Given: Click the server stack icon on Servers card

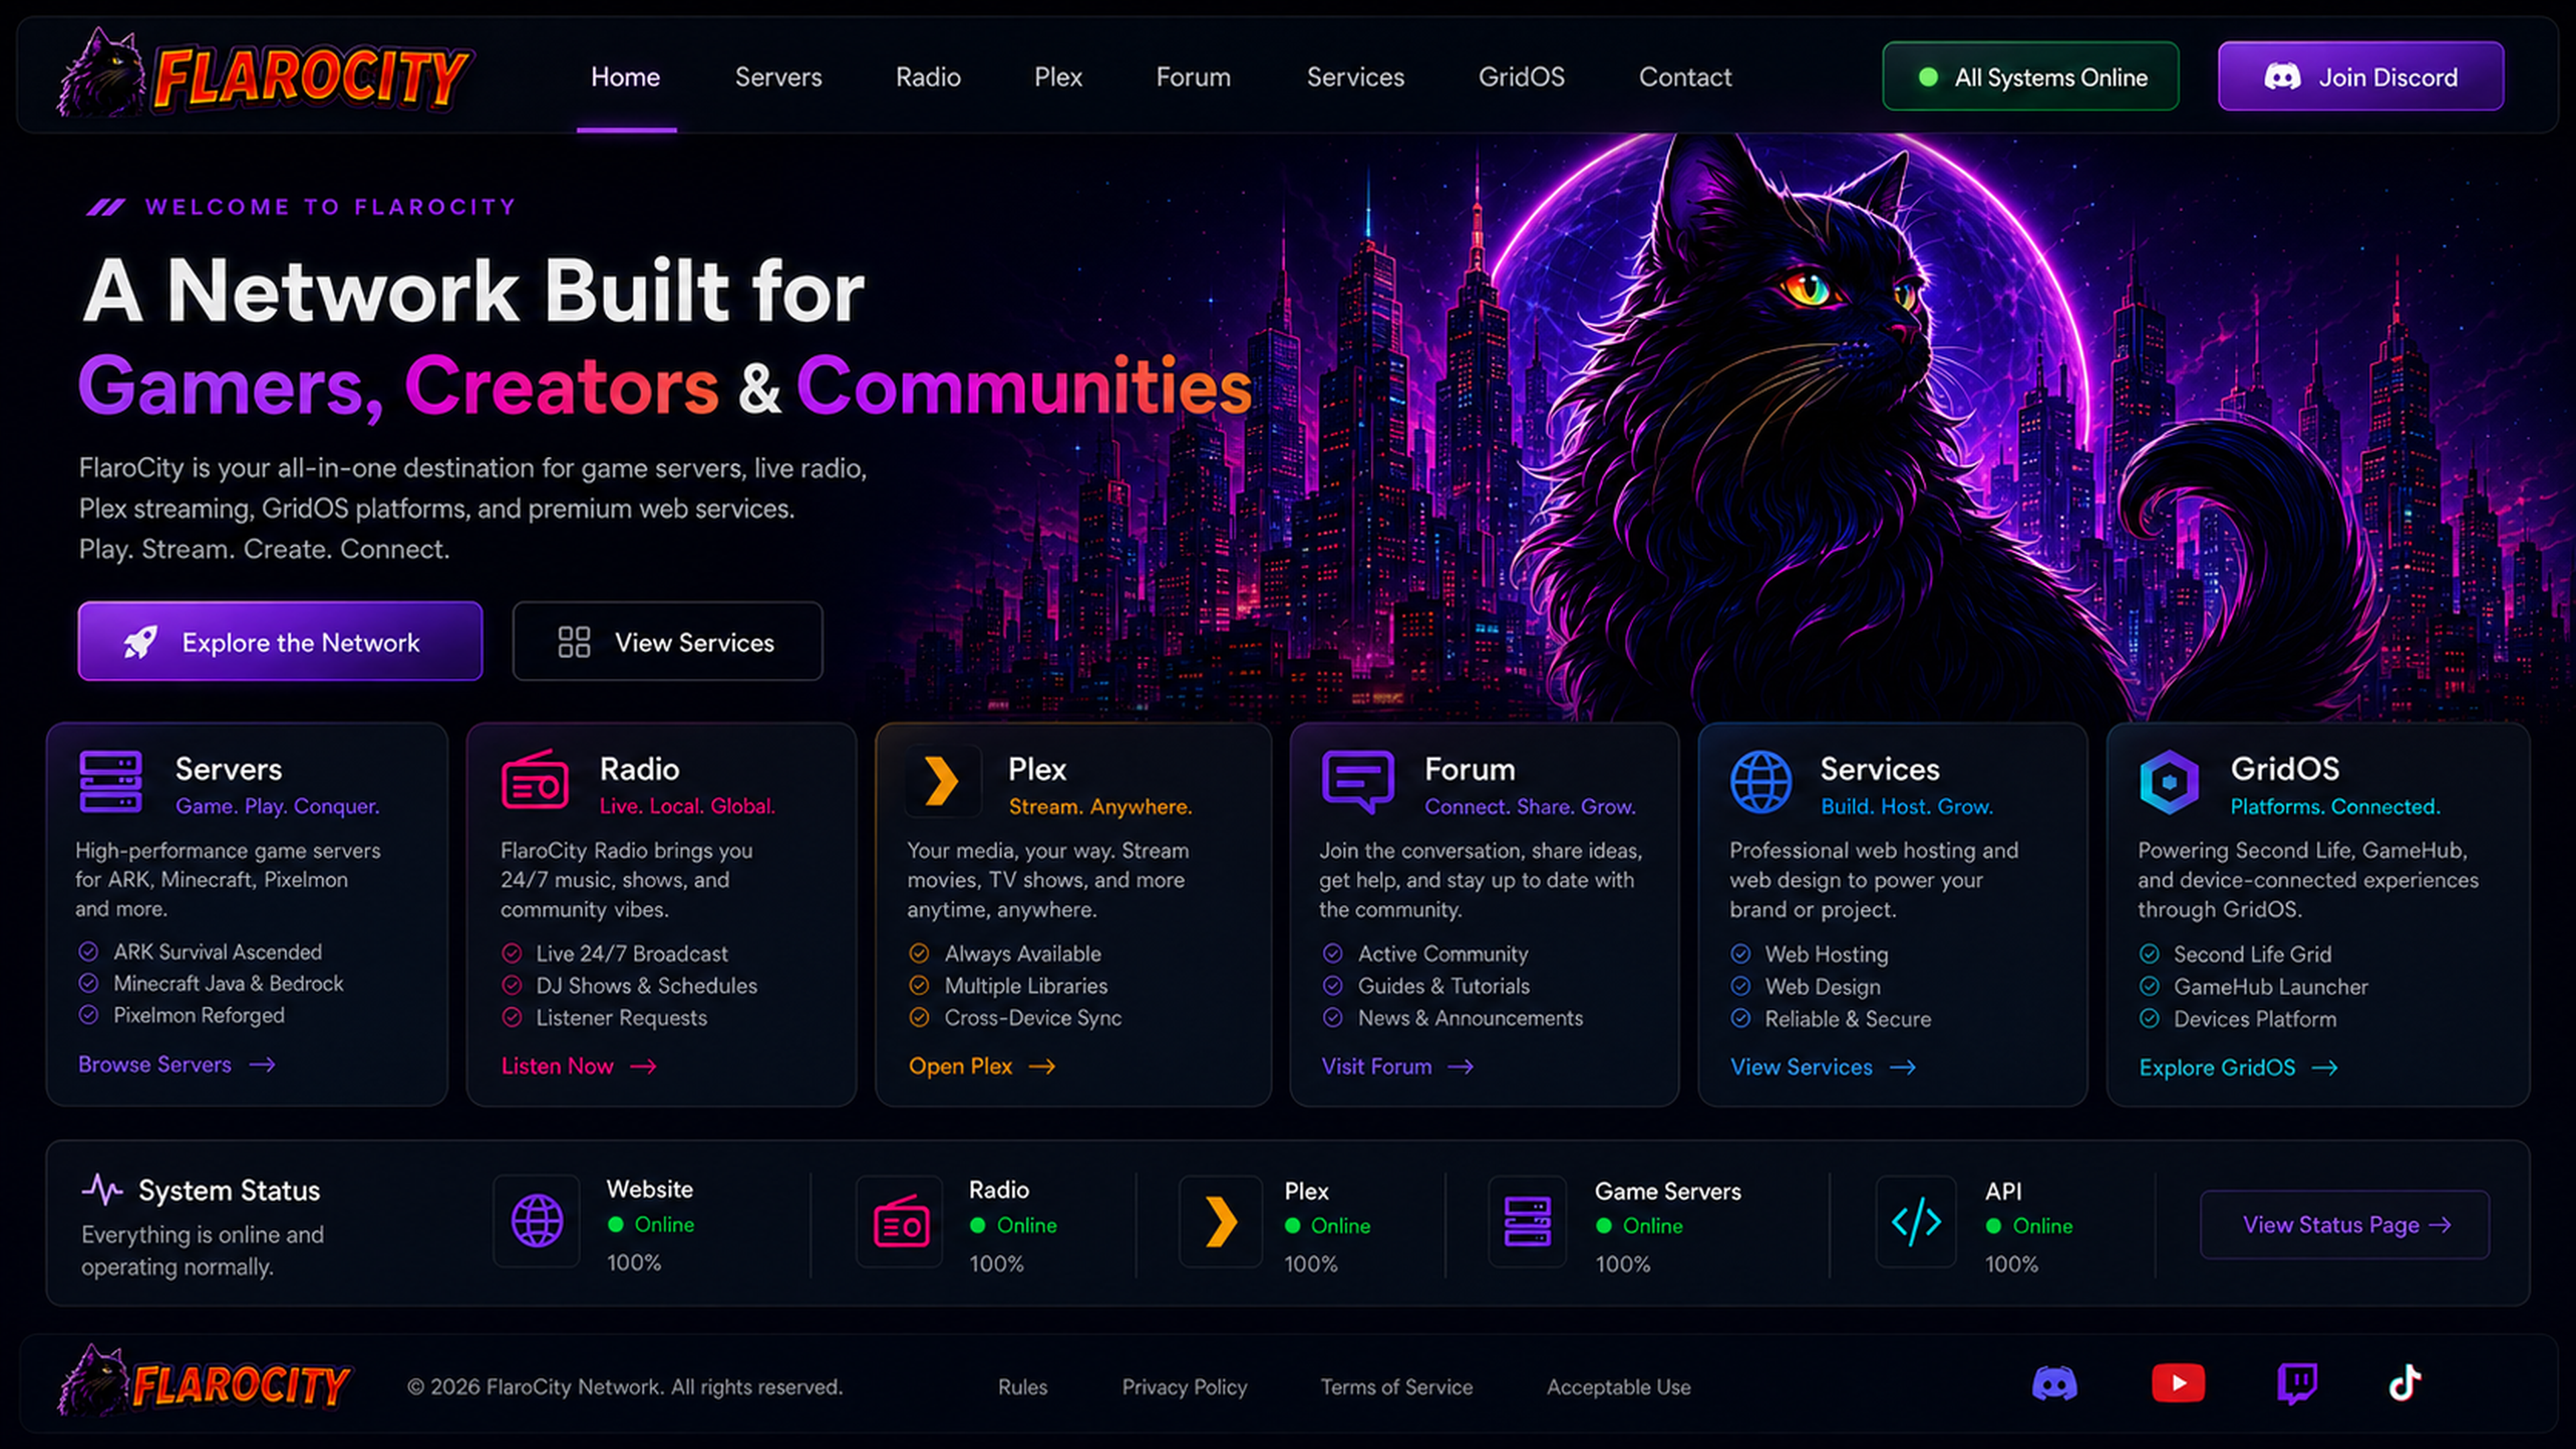Looking at the screenshot, I should [x=110, y=782].
